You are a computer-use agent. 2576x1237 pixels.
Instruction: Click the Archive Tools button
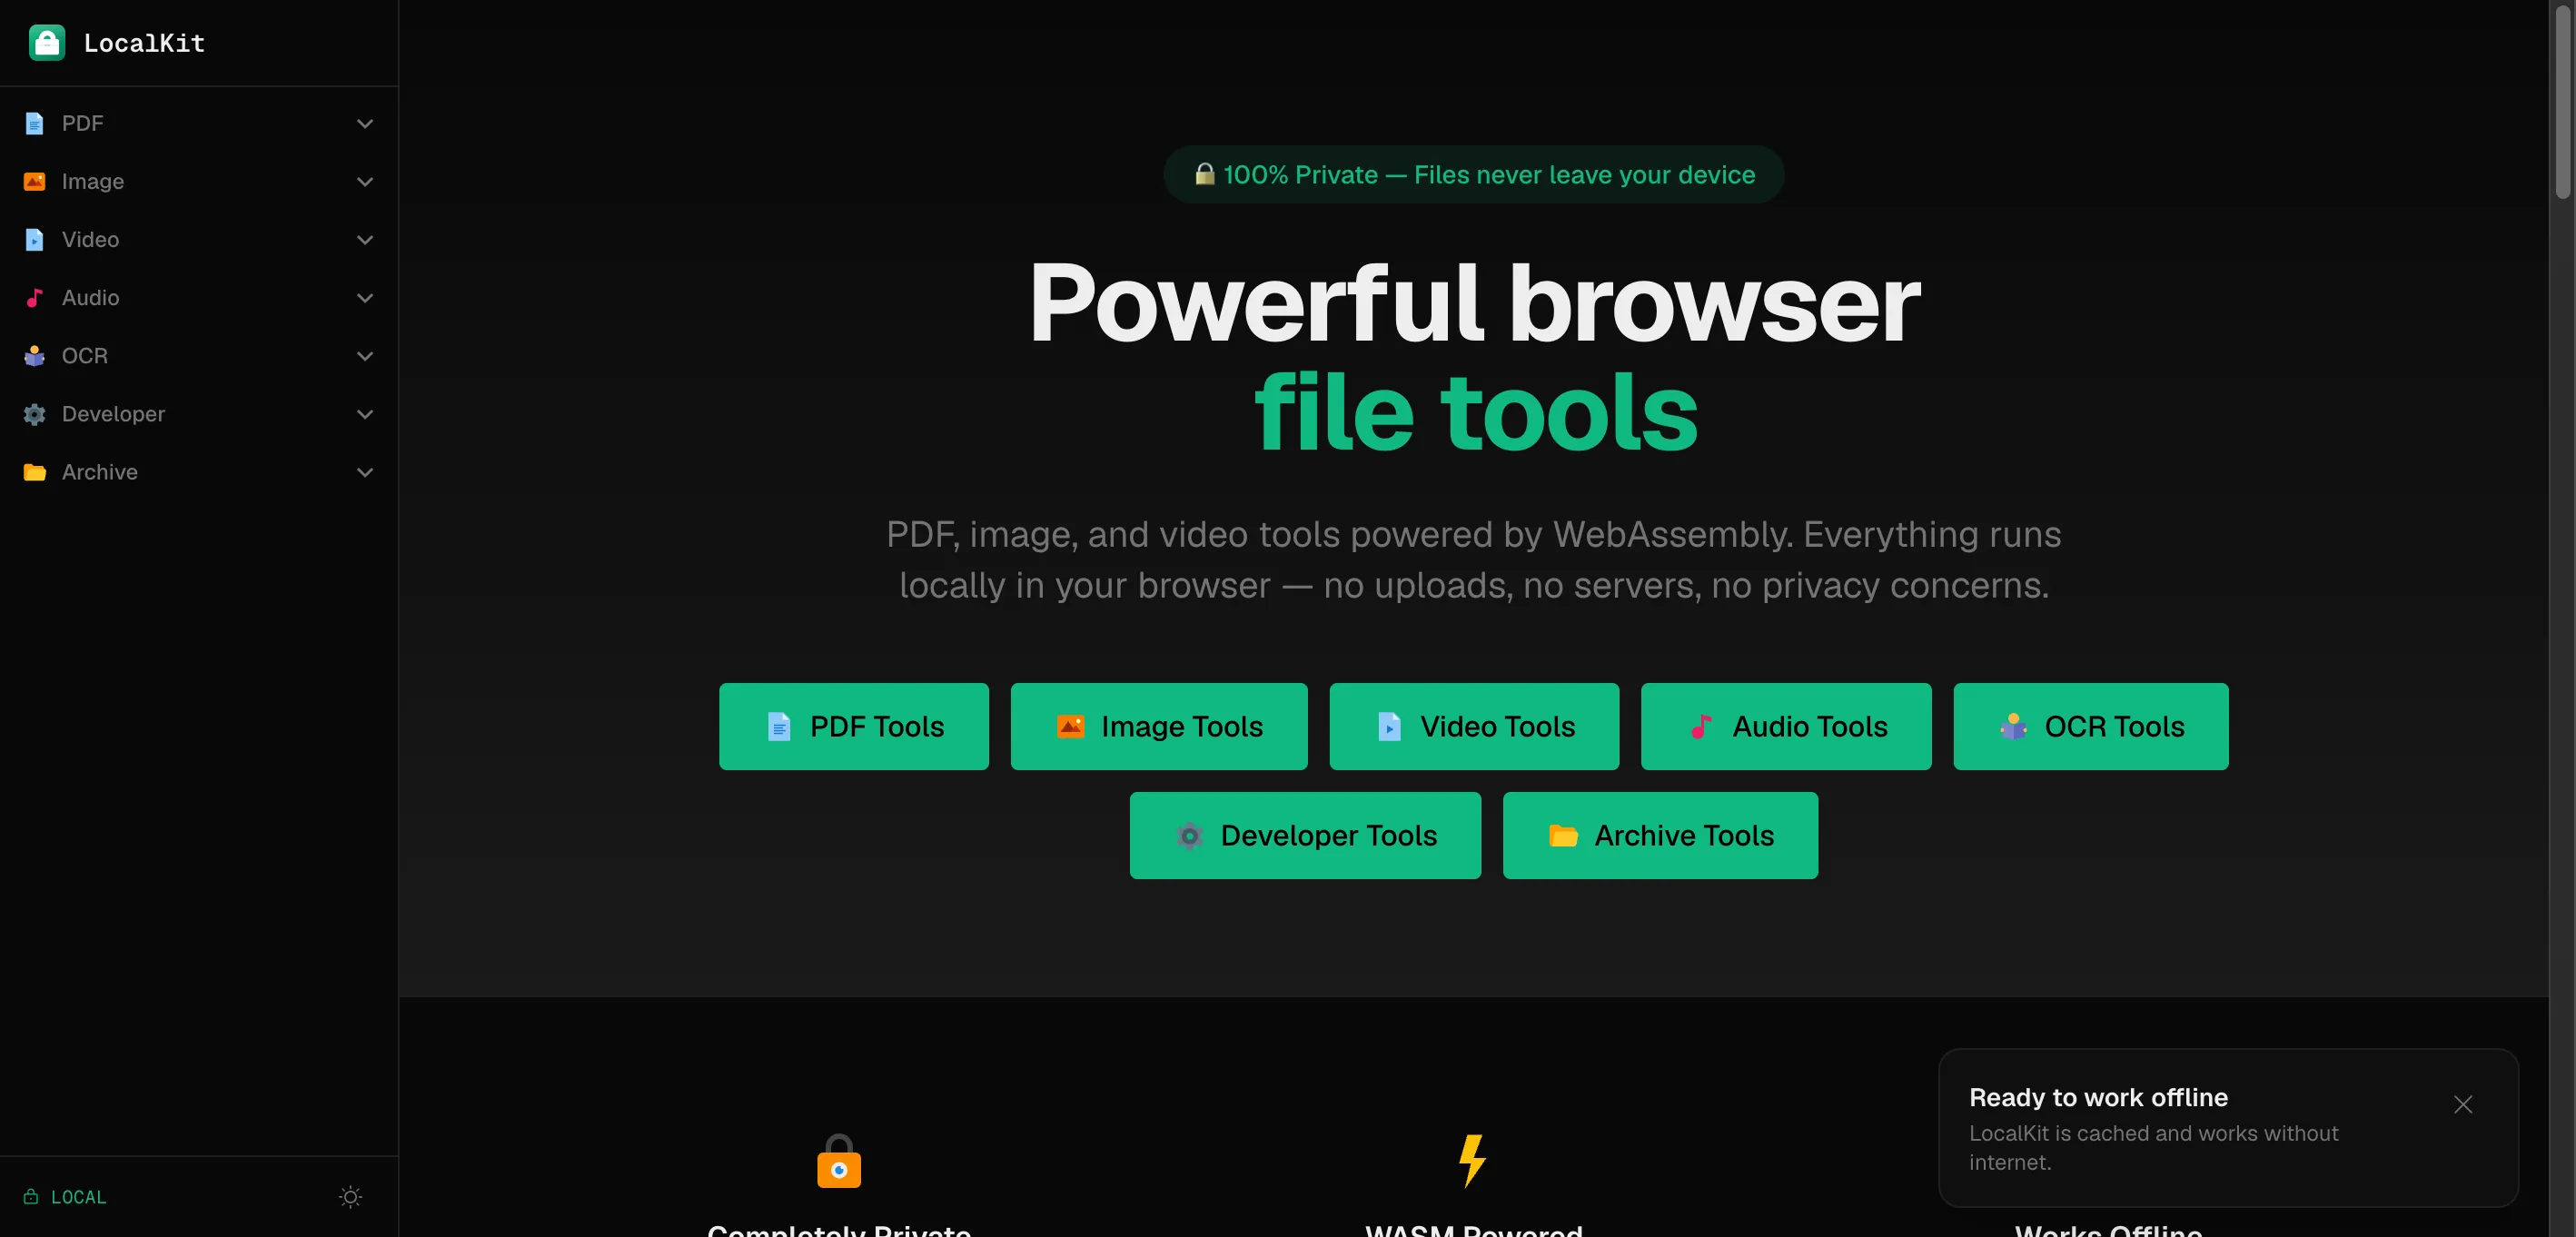1660,835
